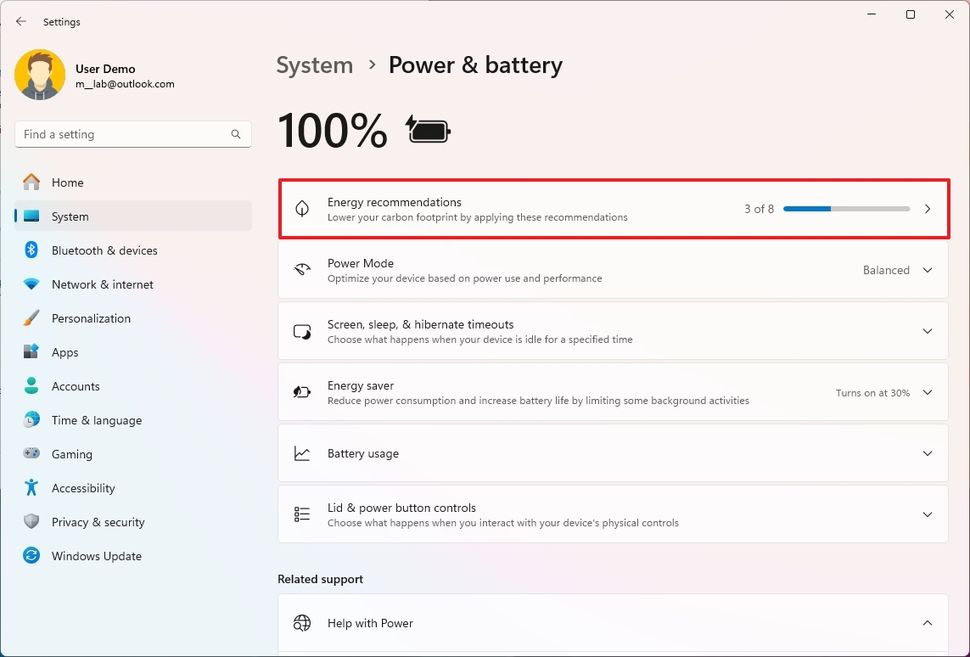Collapse the Help with Power section

(927, 622)
